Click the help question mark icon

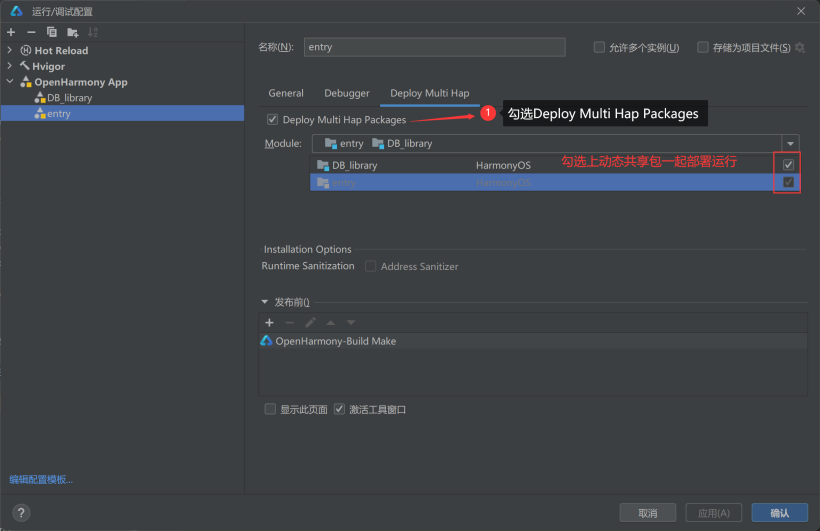point(20,513)
